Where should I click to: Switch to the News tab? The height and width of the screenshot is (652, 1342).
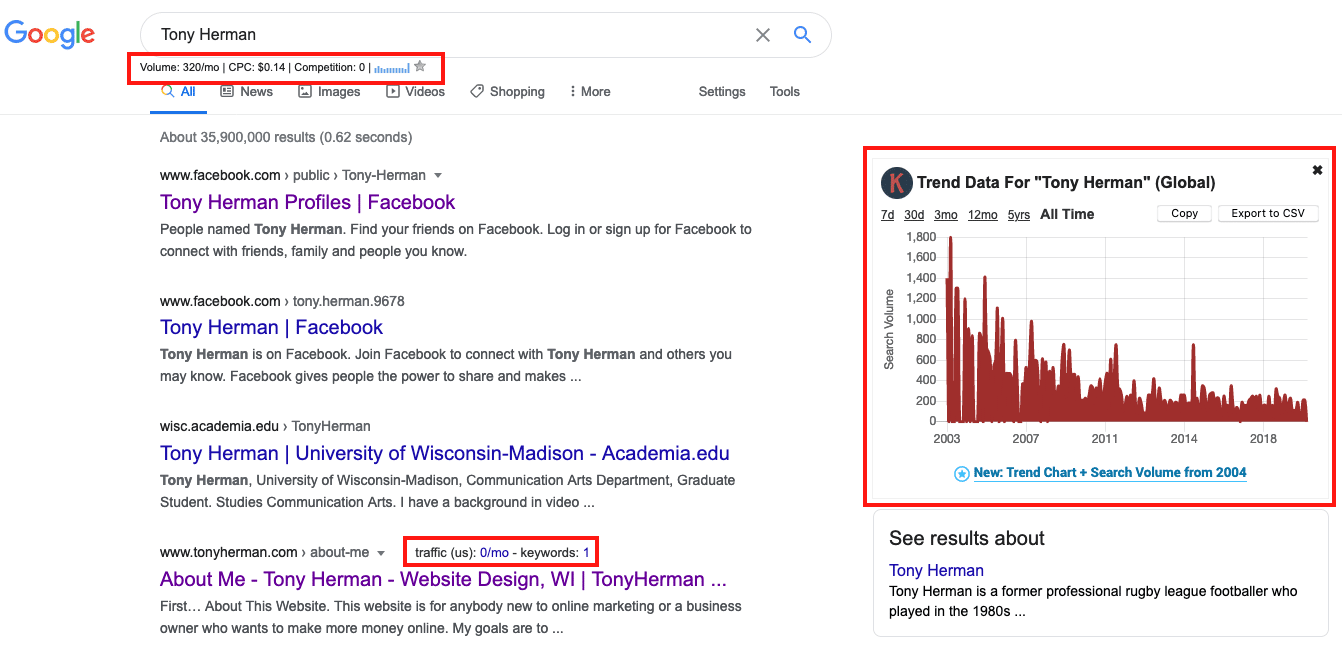(246, 91)
